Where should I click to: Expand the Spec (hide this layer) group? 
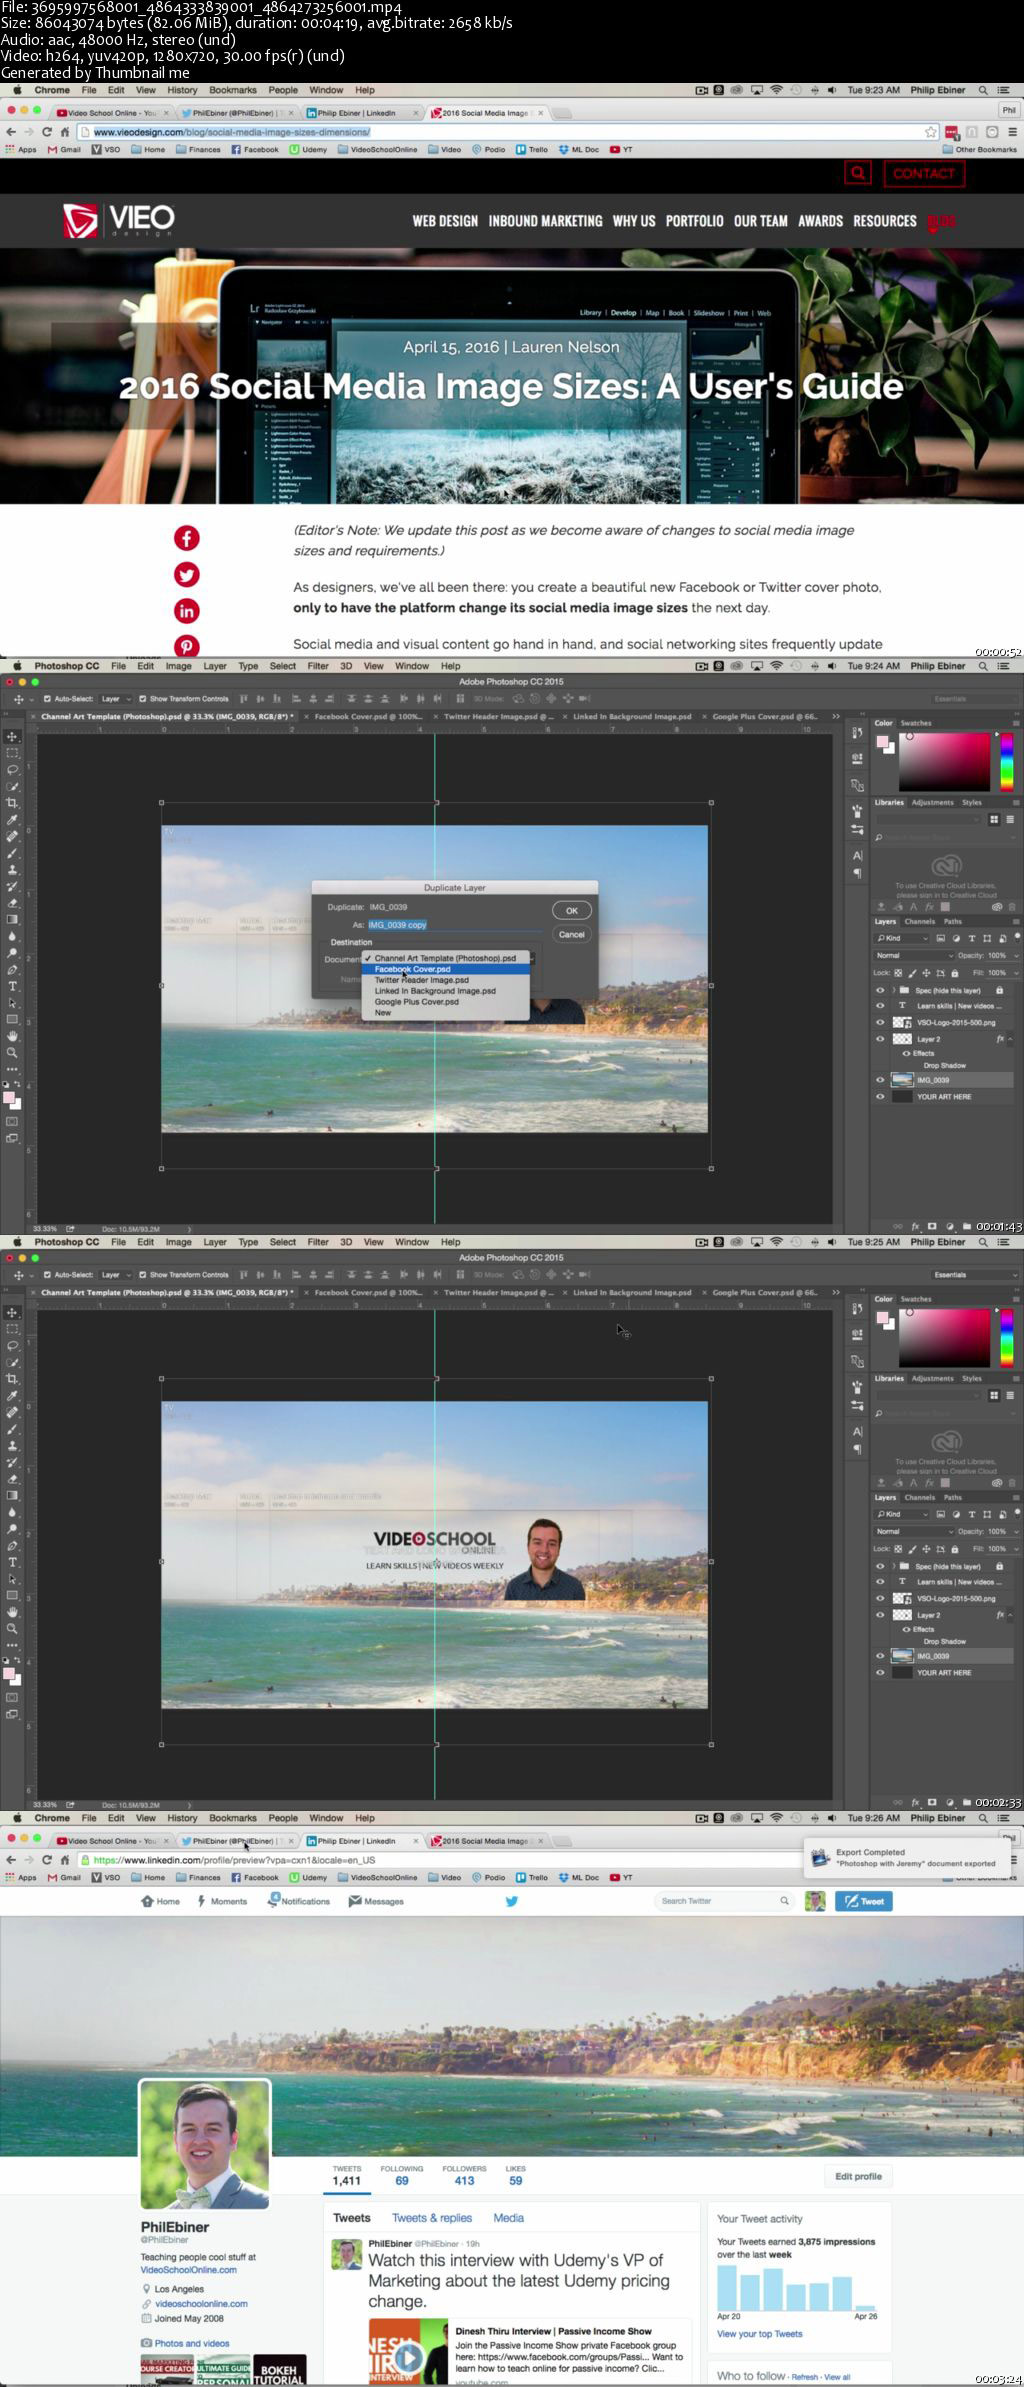click(x=893, y=1566)
